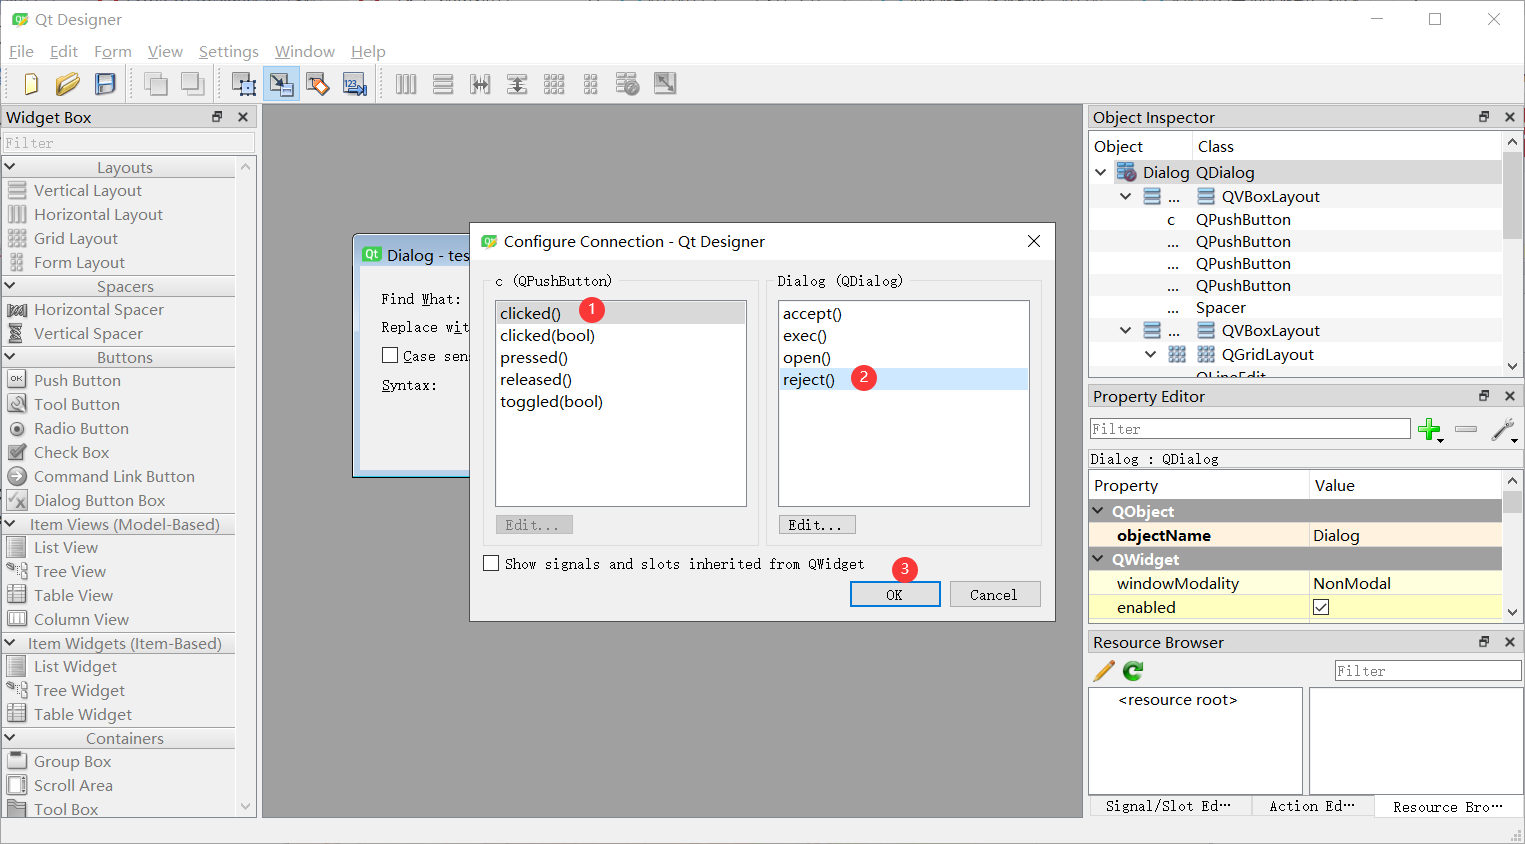Click the pencil Edit Resources icon
1525x844 pixels.
pyautogui.click(x=1104, y=671)
